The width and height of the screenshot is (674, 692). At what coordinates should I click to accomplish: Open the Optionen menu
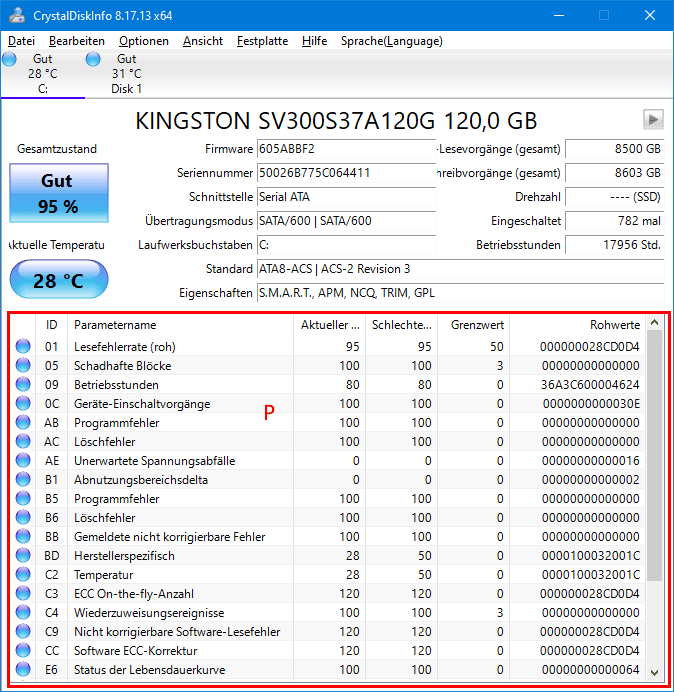[144, 41]
